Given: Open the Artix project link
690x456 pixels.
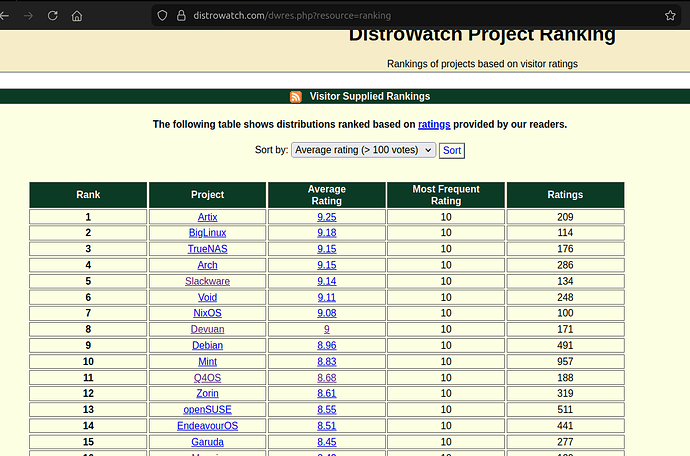Looking at the screenshot, I should pos(207,217).
